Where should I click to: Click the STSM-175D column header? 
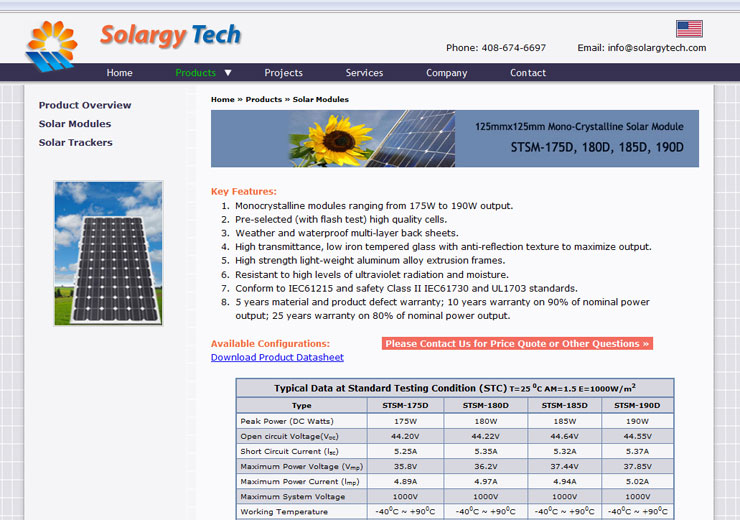point(405,405)
